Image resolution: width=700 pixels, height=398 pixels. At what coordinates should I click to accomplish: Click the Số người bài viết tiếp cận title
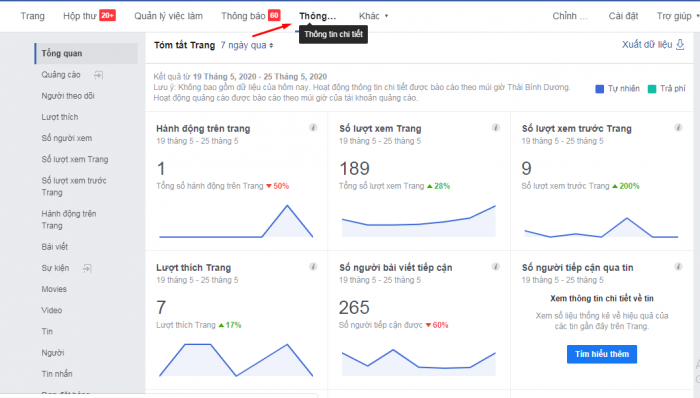pyautogui.click(x=396, y=268)
